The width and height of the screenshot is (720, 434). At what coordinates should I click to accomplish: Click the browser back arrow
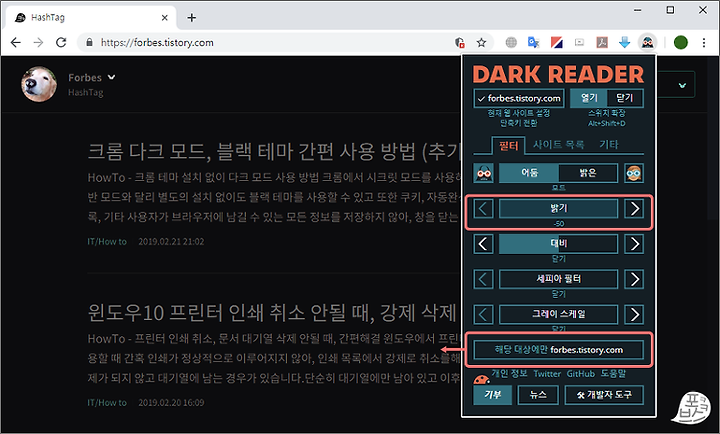tap(16, 43)
